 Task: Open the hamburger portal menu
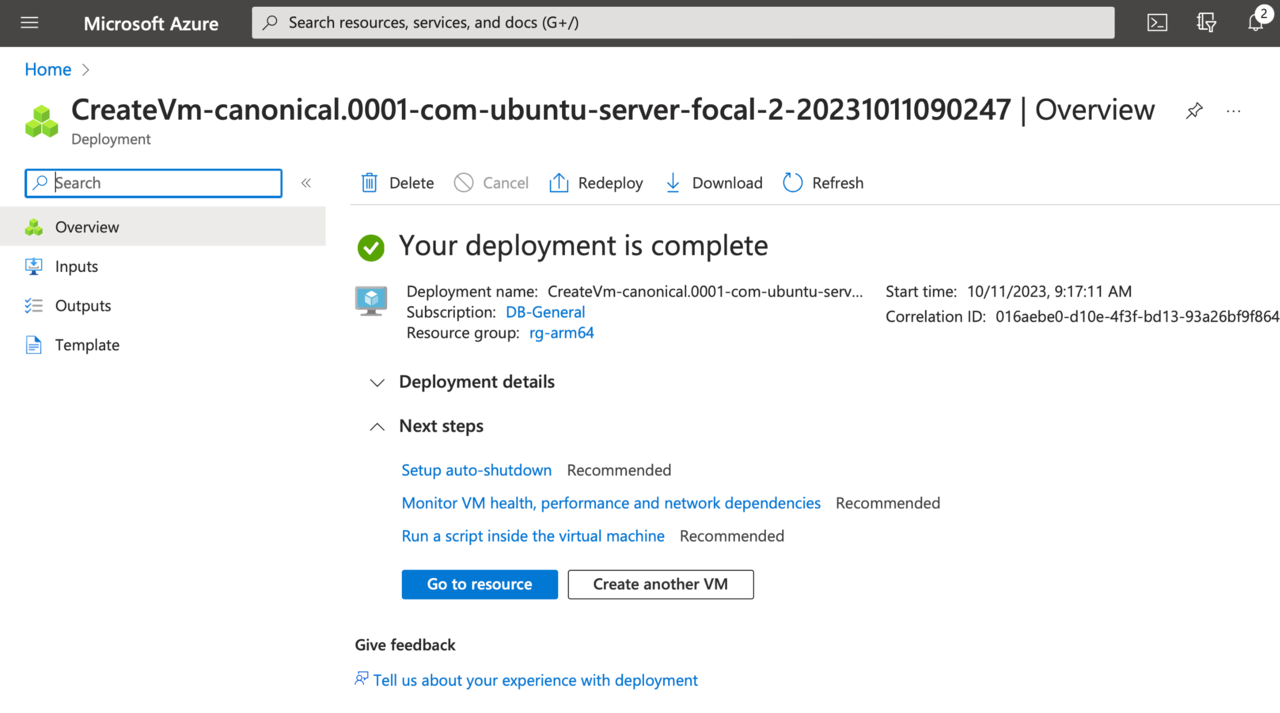29,23
